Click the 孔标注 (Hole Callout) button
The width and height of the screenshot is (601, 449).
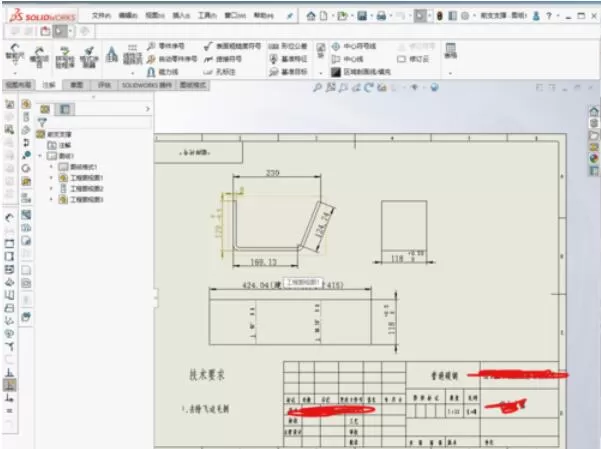[219, 72]
